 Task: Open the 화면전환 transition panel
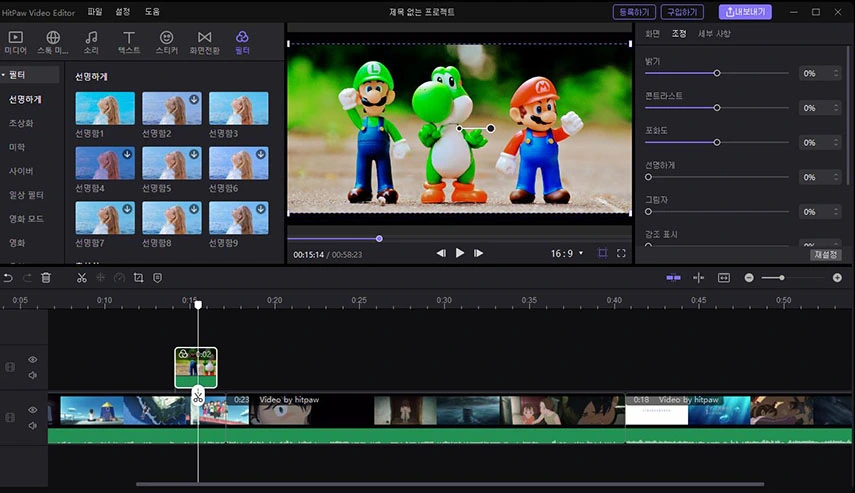[204, 43]
